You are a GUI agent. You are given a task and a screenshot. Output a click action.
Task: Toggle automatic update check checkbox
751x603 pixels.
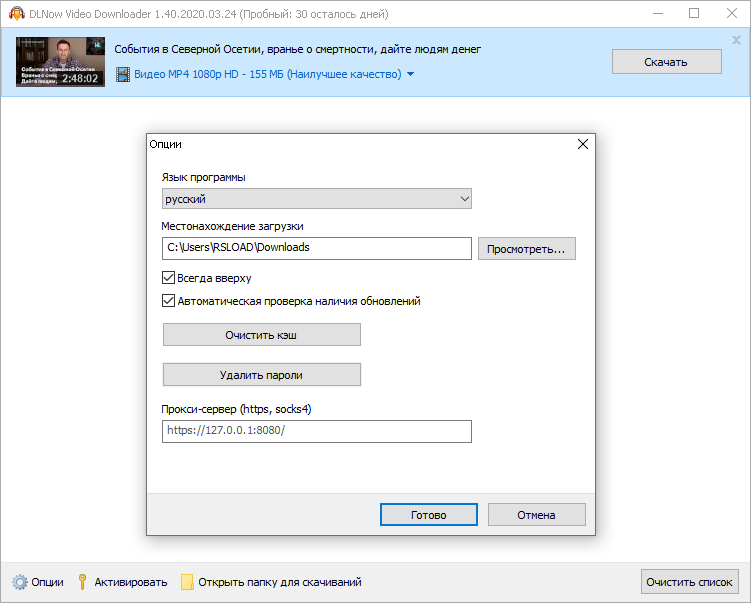pyautogui.click(x=168, y=301)
